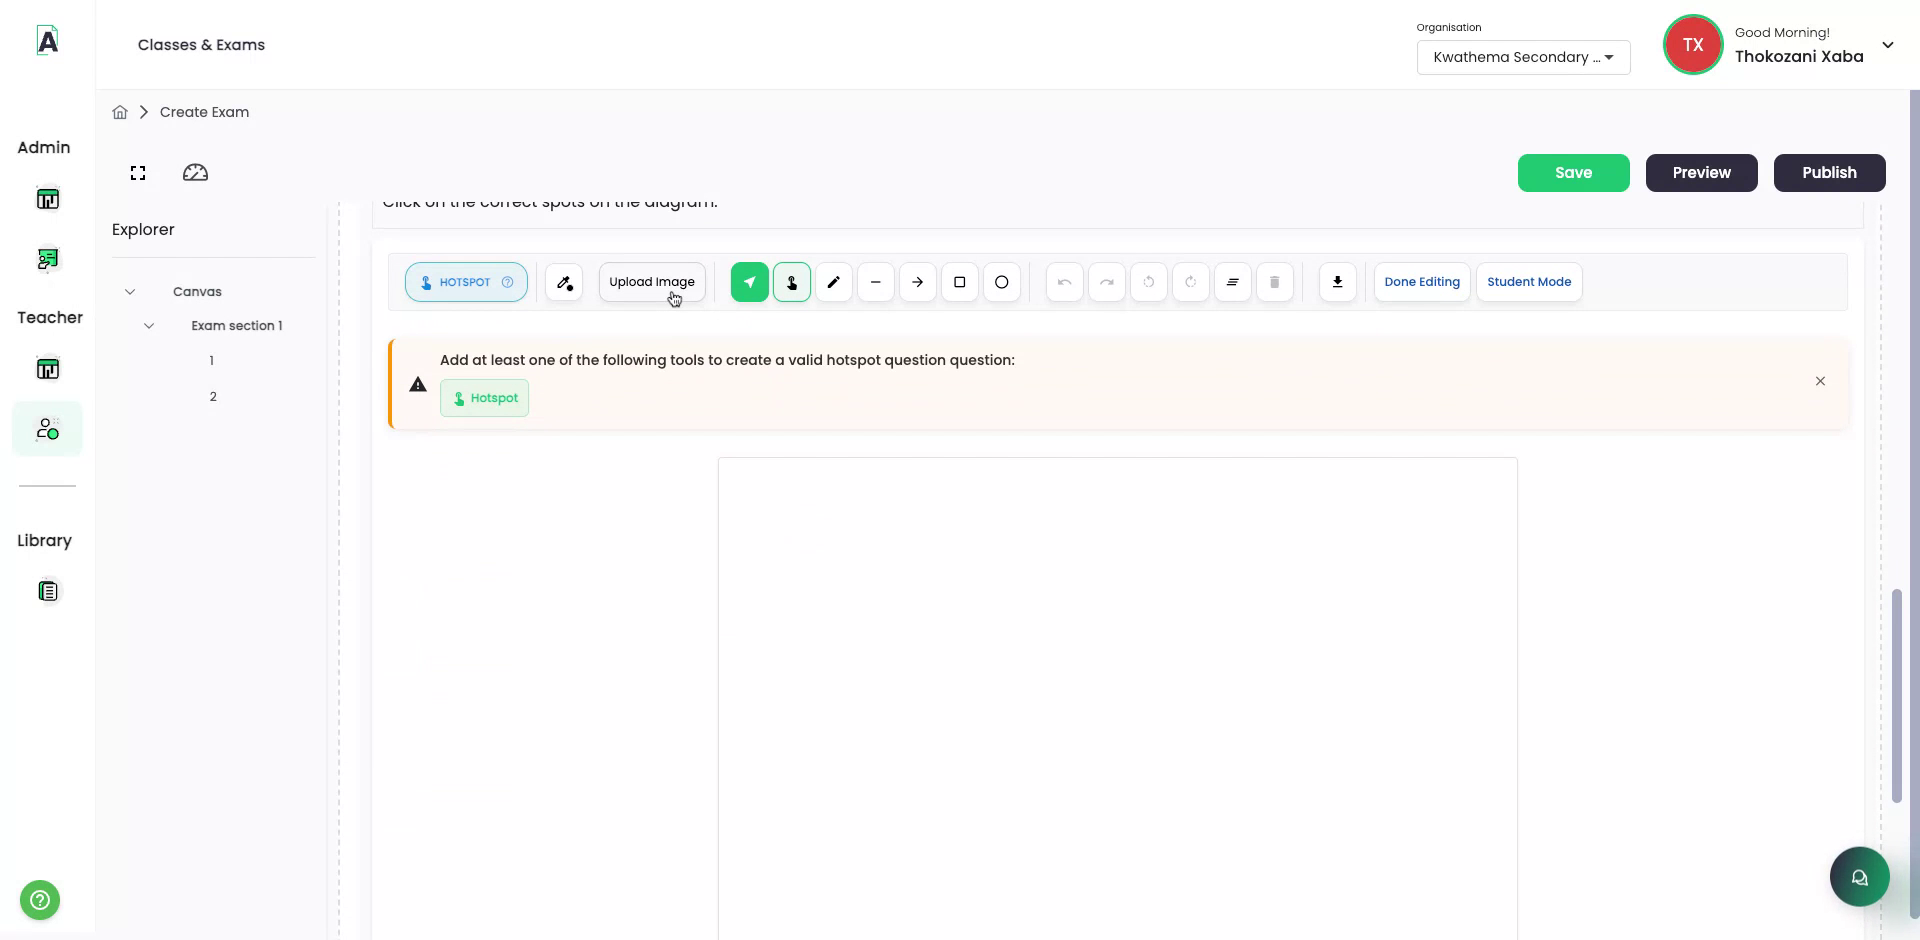Viewport: 1920px width, 940px height.
Task: Undo the last canvas action
Action: click(x=1063, y=281)
